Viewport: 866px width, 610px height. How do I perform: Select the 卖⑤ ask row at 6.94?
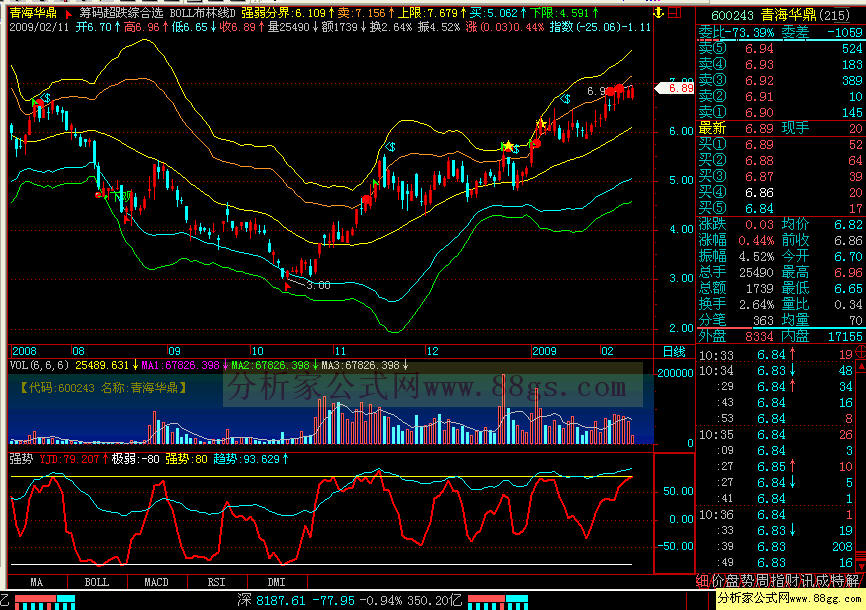(x=780, y=49)
